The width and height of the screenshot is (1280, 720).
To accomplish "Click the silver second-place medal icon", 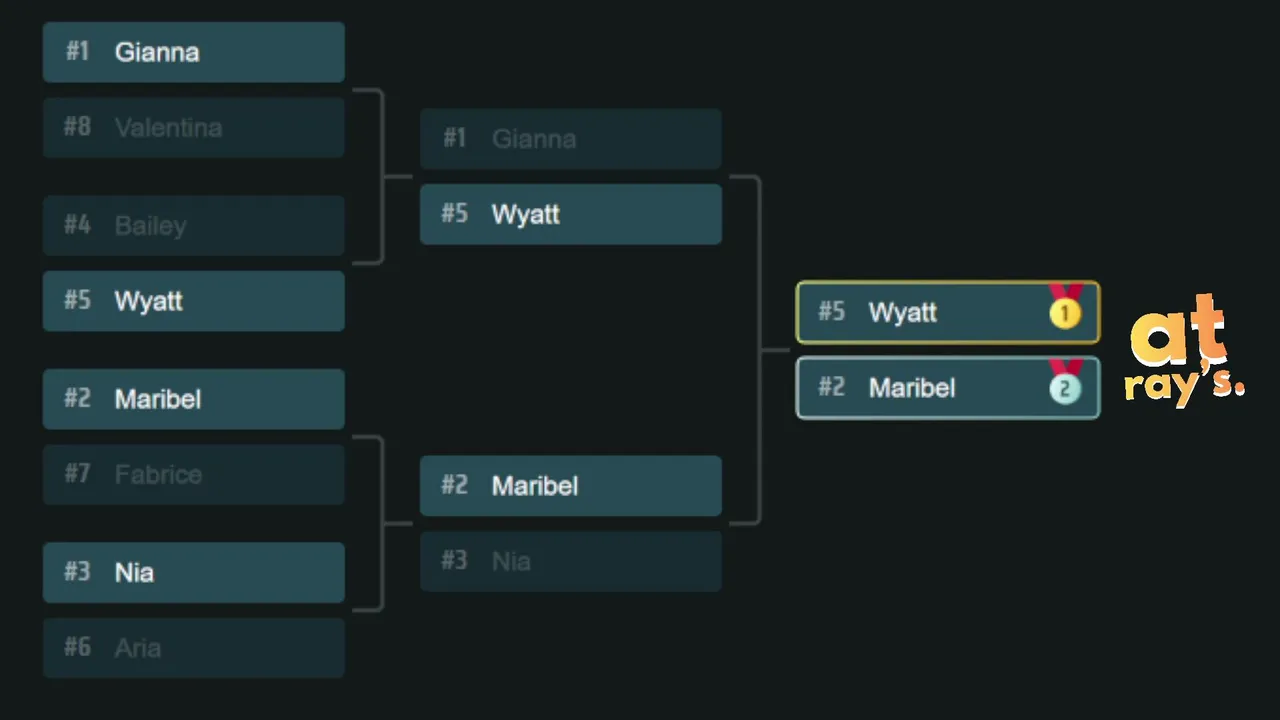I will click(1065, 387).
